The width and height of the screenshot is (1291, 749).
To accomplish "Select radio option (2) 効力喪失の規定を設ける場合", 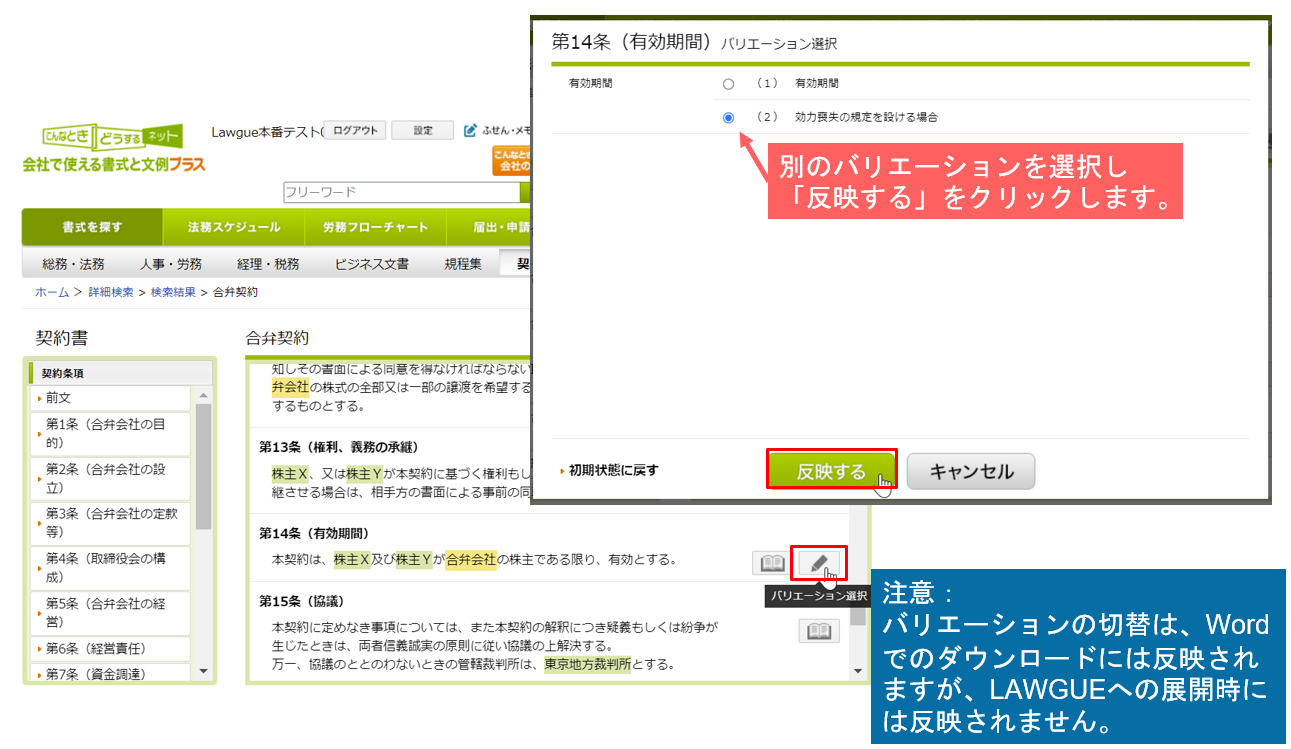I will 728,117.
